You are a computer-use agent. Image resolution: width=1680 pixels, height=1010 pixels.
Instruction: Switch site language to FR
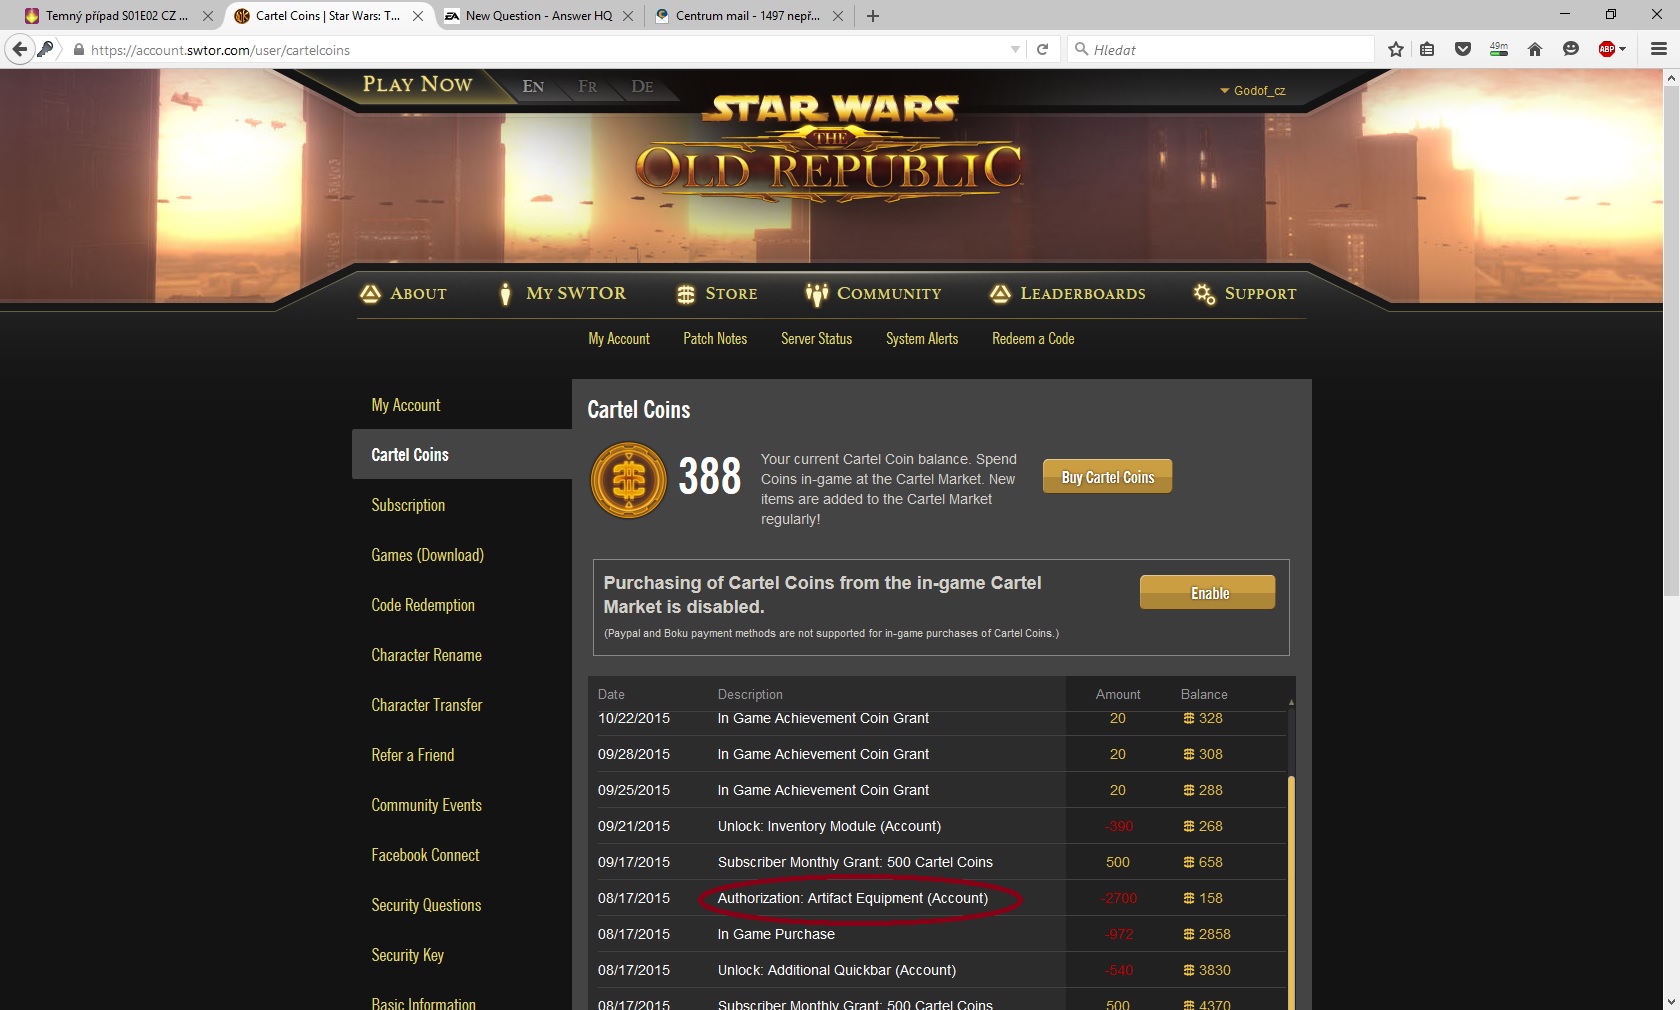pyautogui.click(x=588, y=87)
